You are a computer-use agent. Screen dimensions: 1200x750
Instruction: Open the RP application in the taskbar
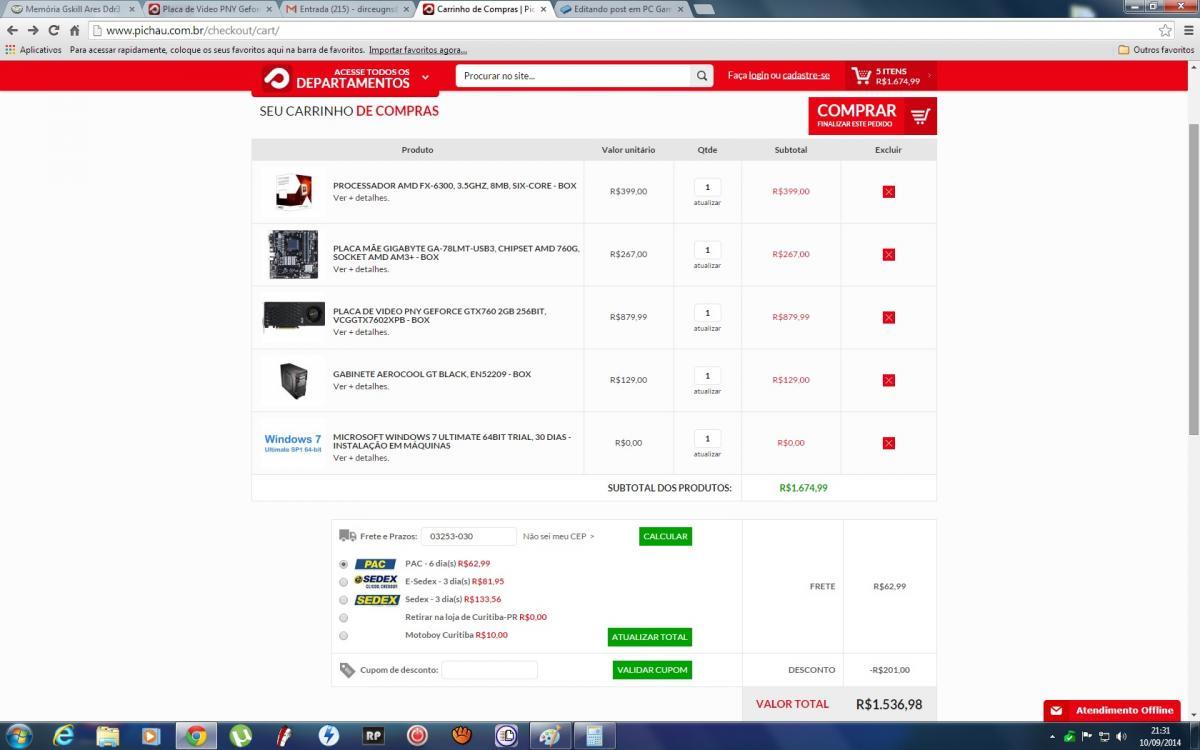point(373,735)
